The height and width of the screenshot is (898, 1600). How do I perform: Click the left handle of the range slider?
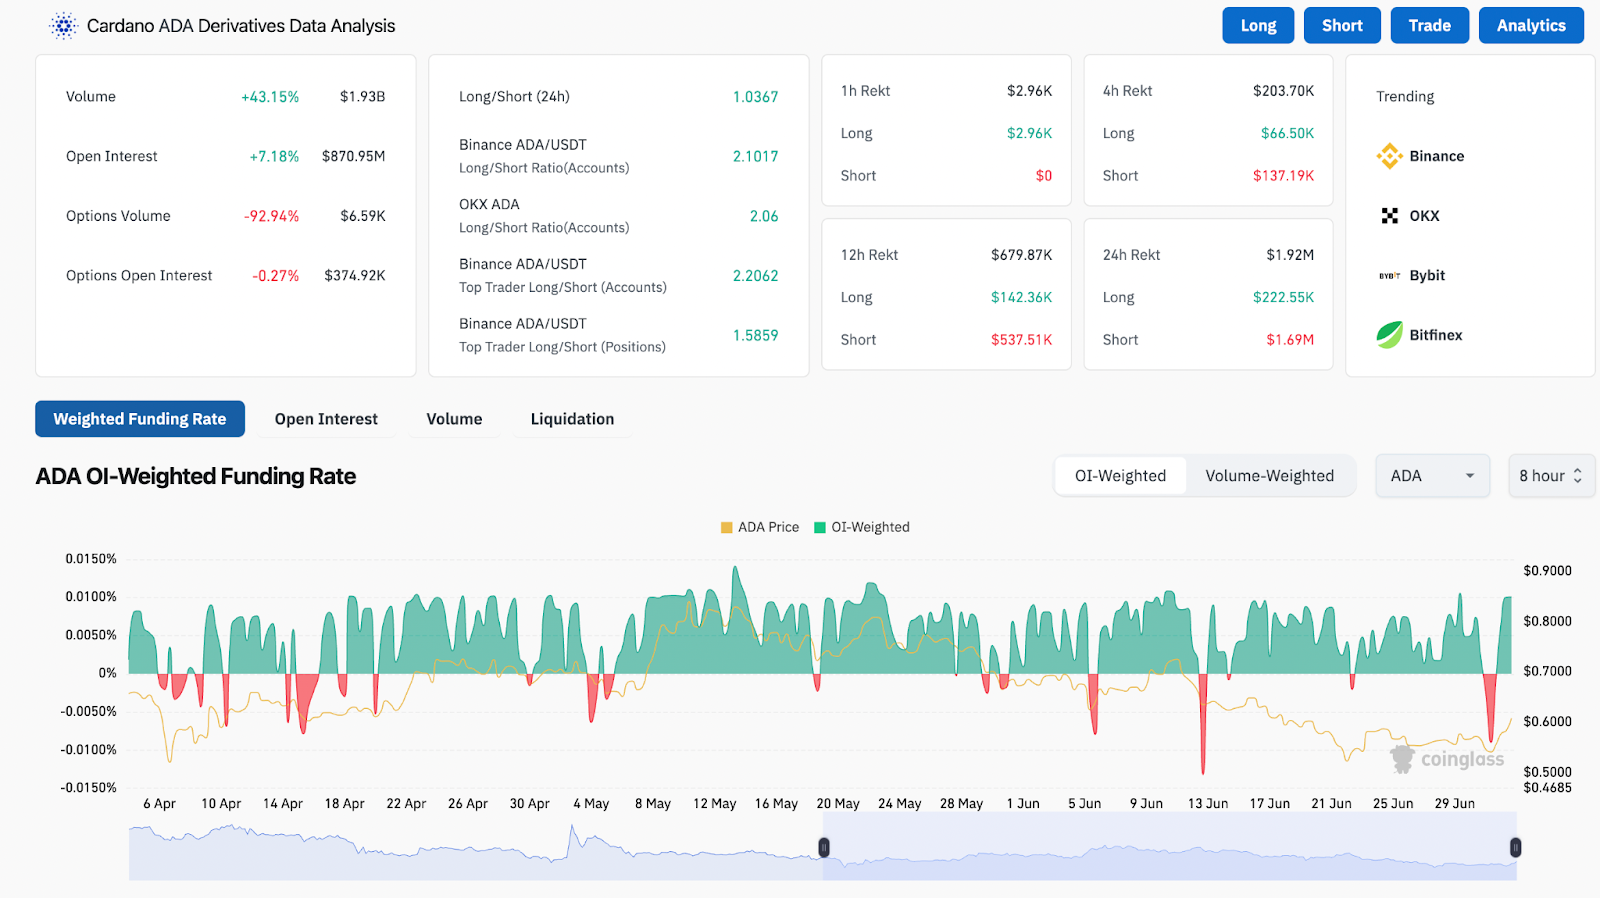pos(824,848)
